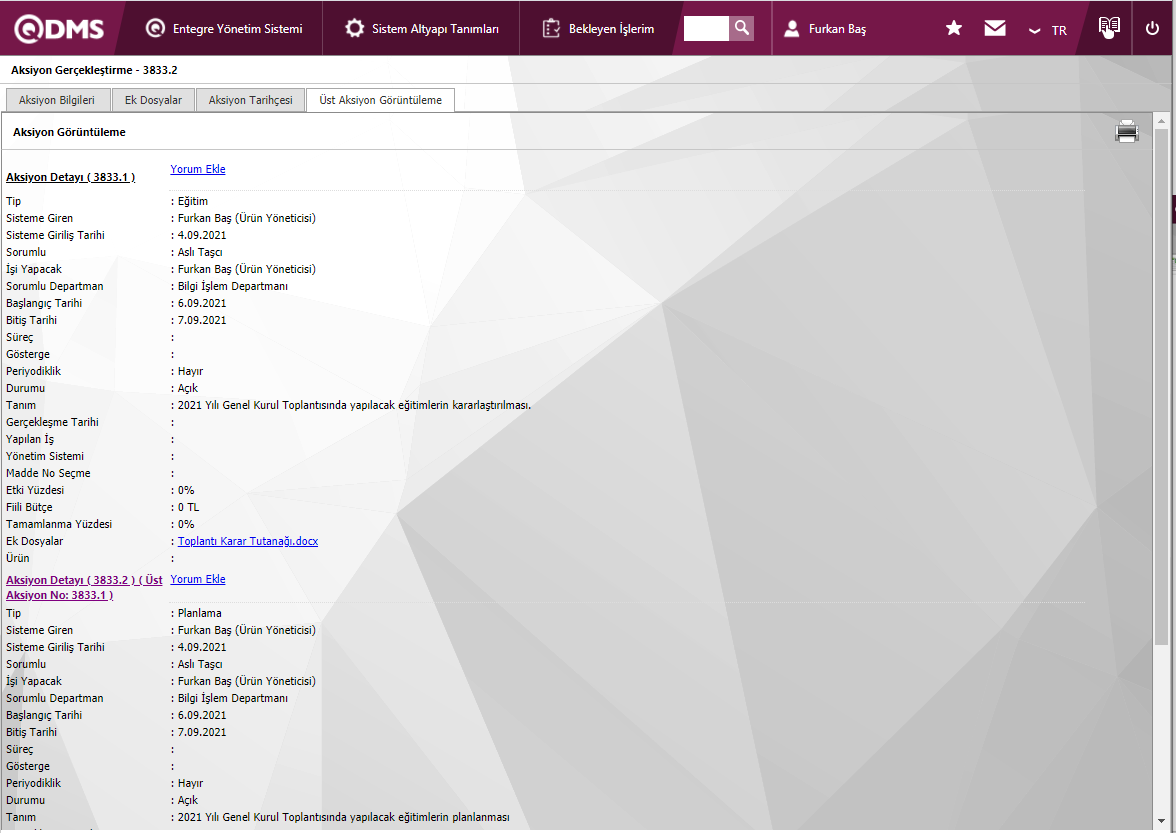Open the help book icon
1176x833 pixels.
(x=1108, y=28)
